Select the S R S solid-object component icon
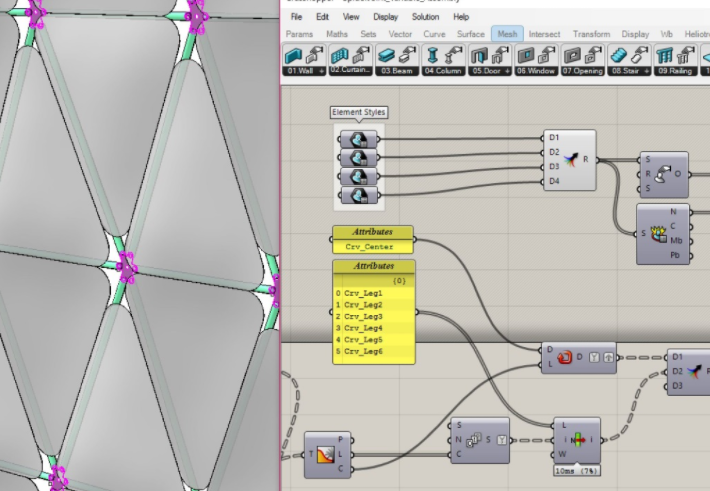Viewport: 710px width, 491px height. click(x=662, y=174)
